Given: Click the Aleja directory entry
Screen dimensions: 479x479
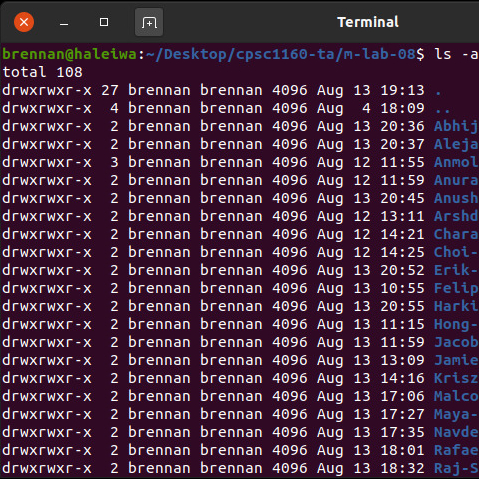Looking at the screenshot, I should coord(456,145).
